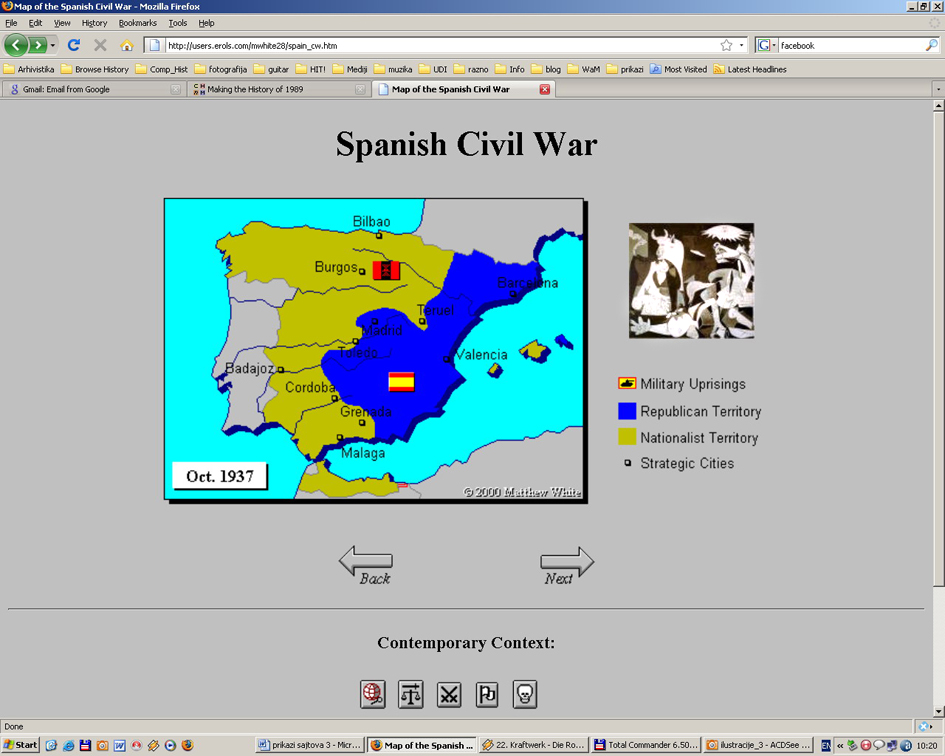945x756 pixels.
Task: Click the Back arrow below the map
Action: point(366,565)
